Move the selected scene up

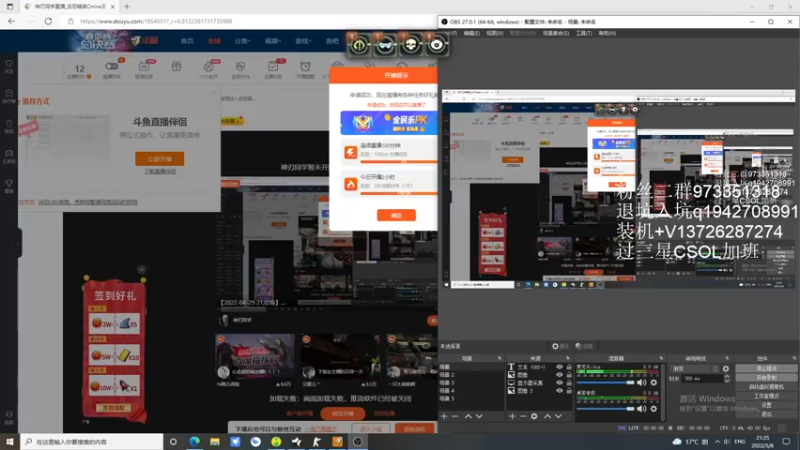point(468,416)
